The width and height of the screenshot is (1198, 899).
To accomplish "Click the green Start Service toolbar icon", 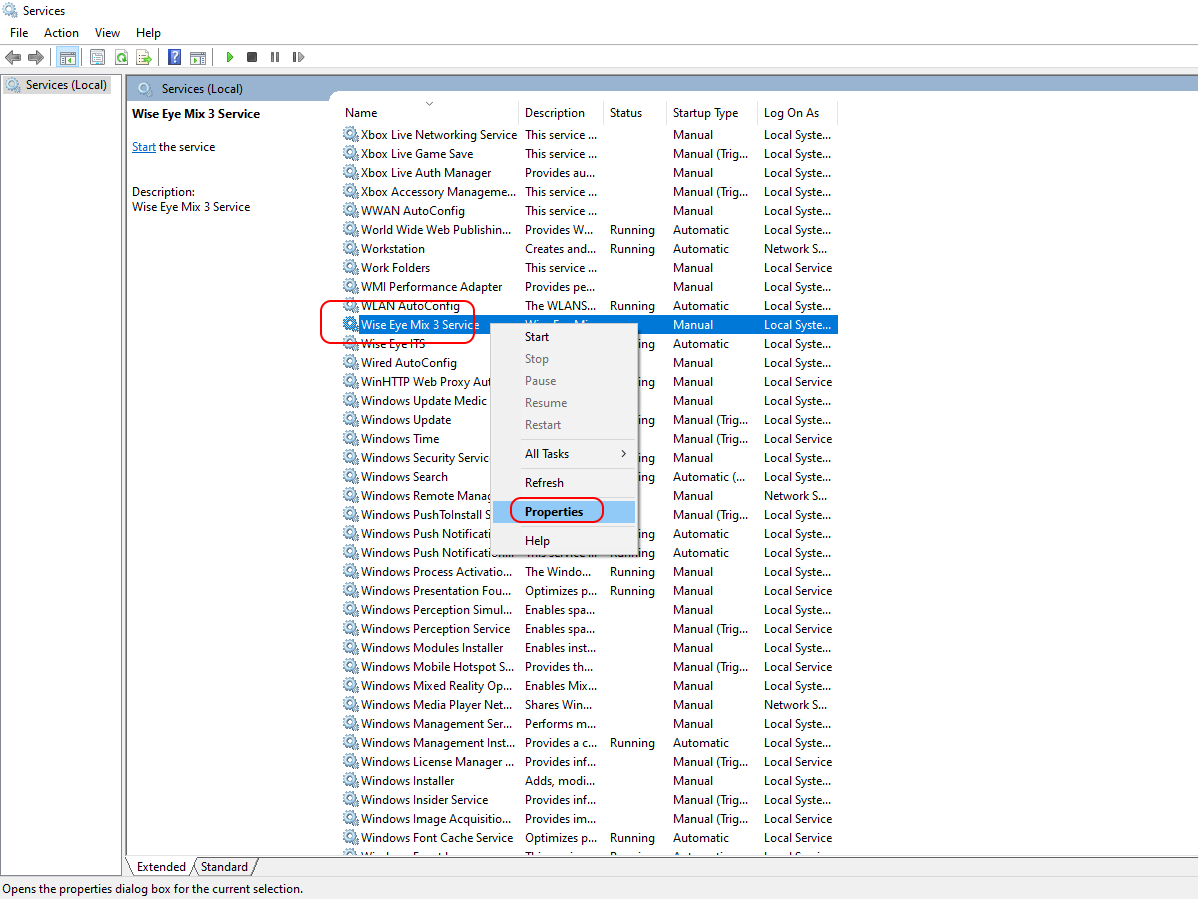I will pyautogui.click(x=230, y=58).
